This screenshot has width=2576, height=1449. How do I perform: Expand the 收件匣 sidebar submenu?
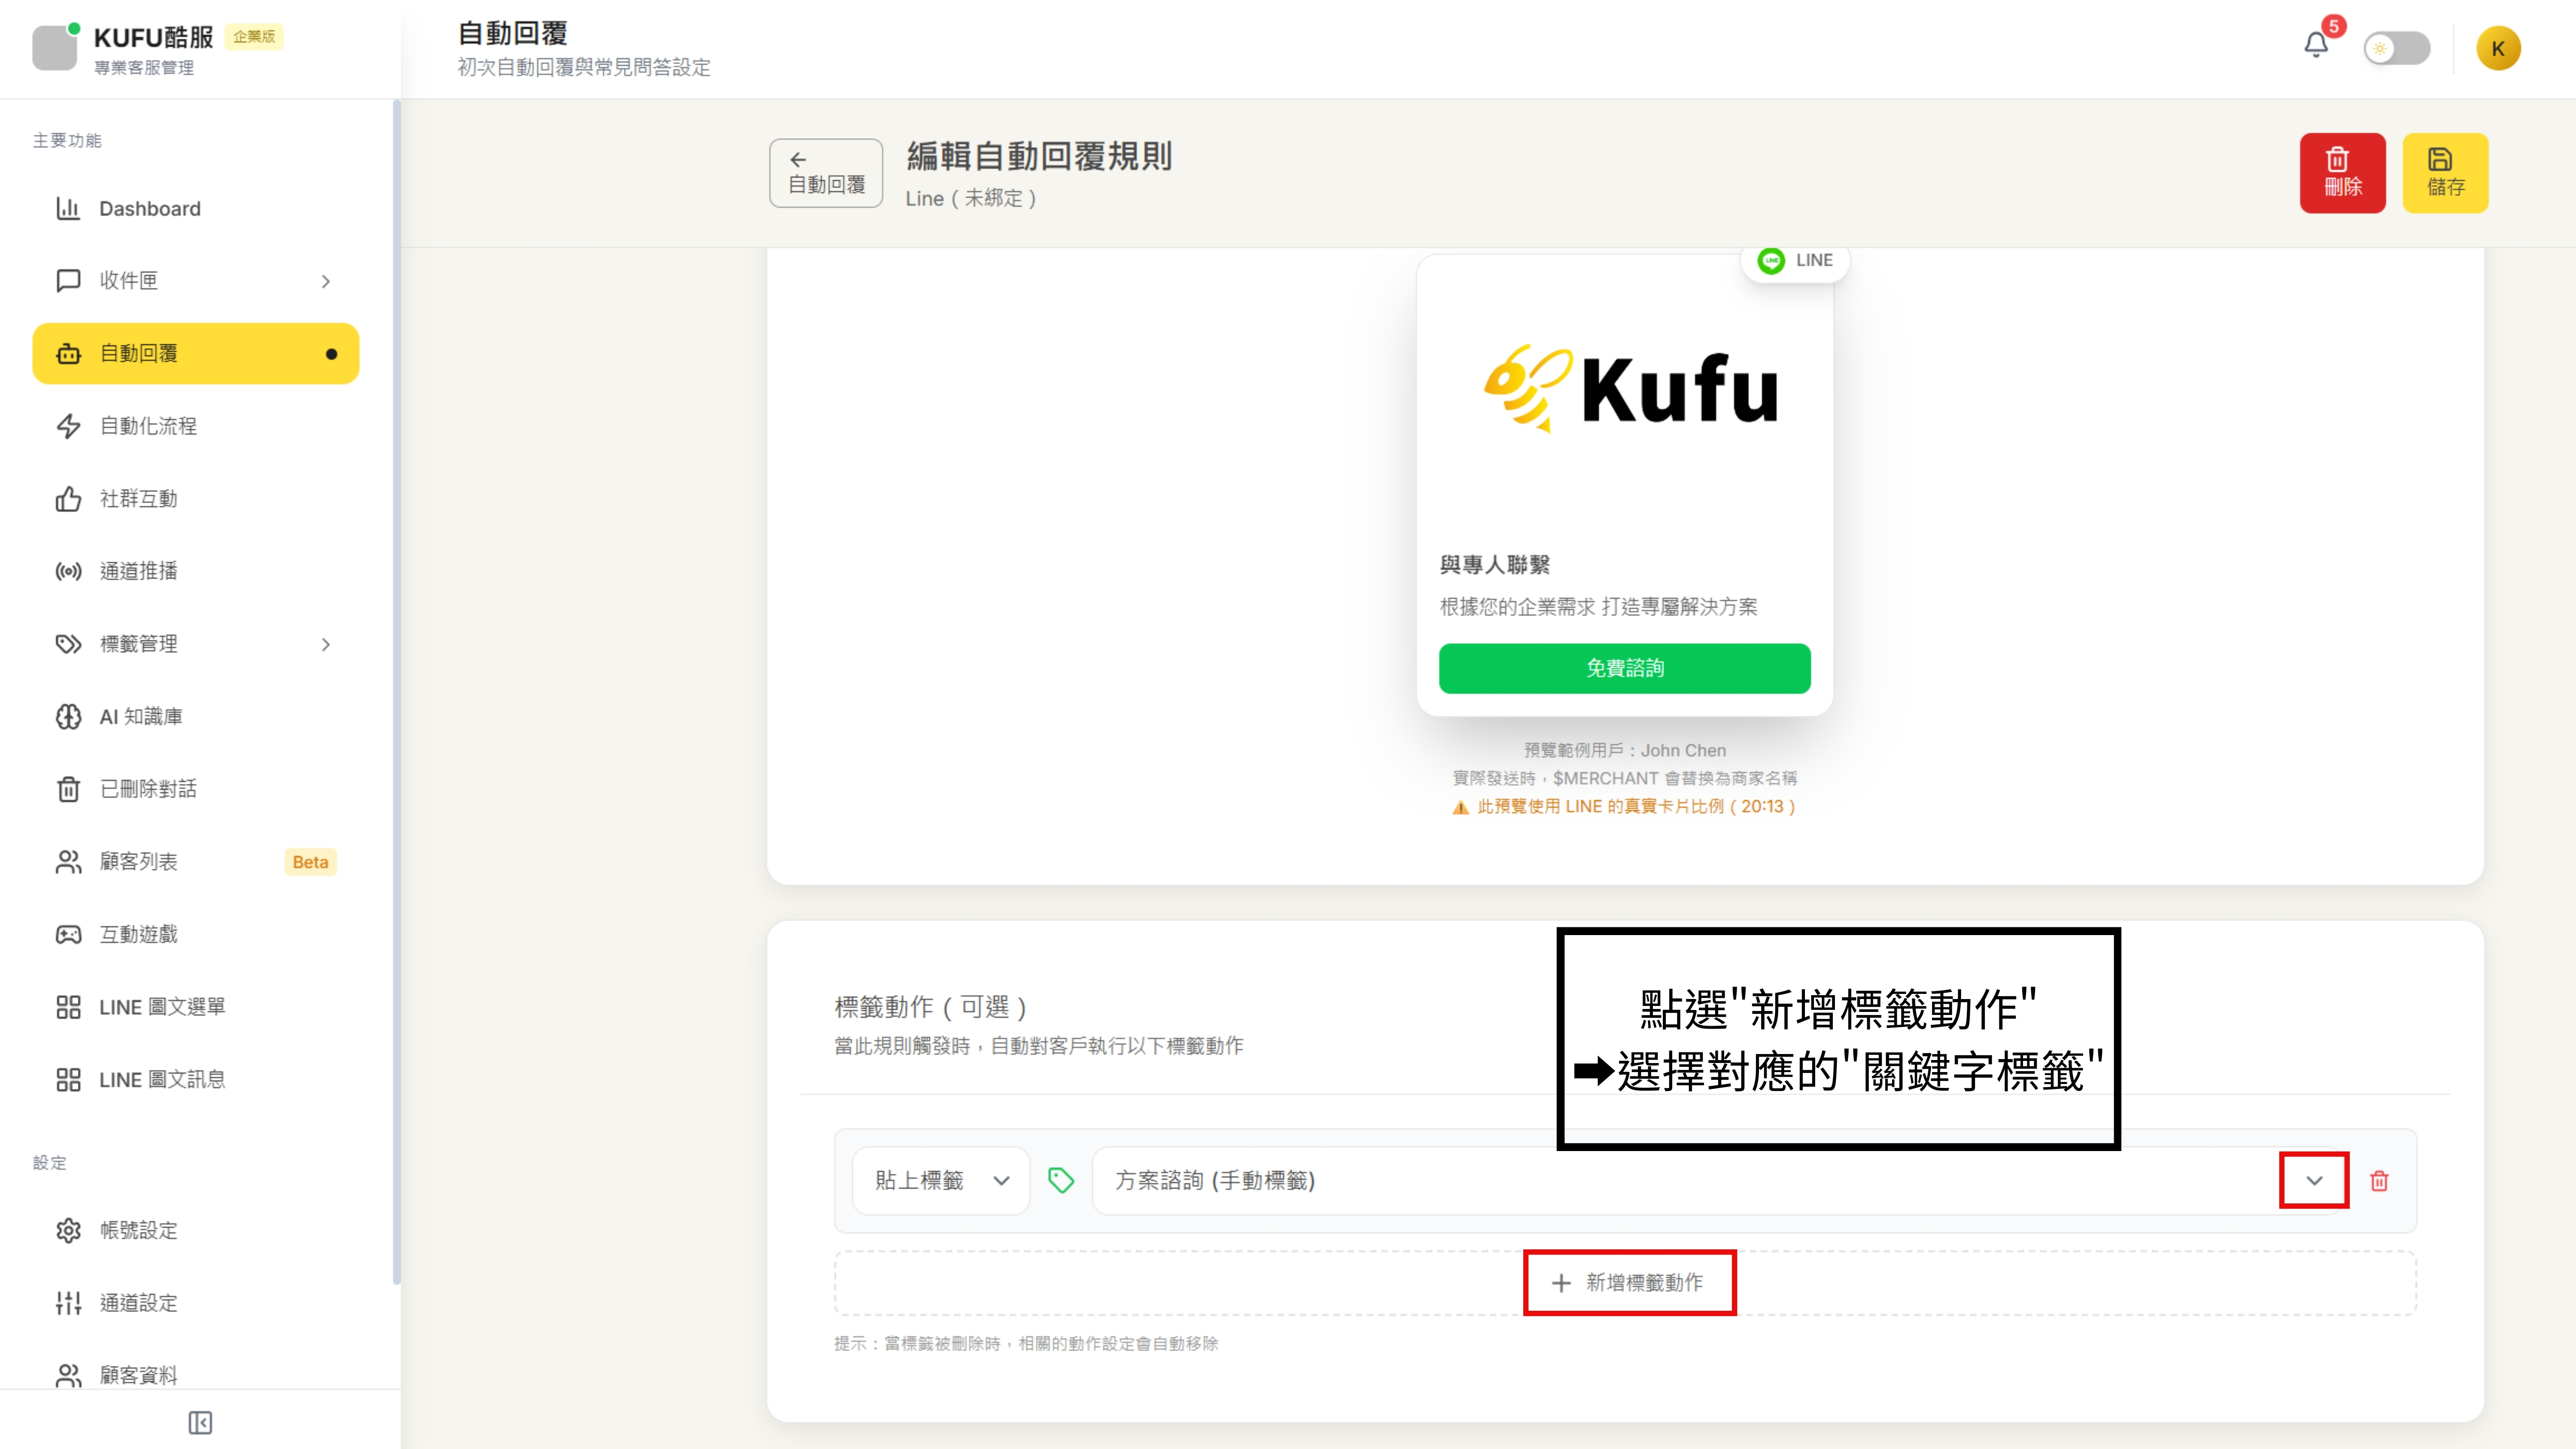(x=325, y=281)
